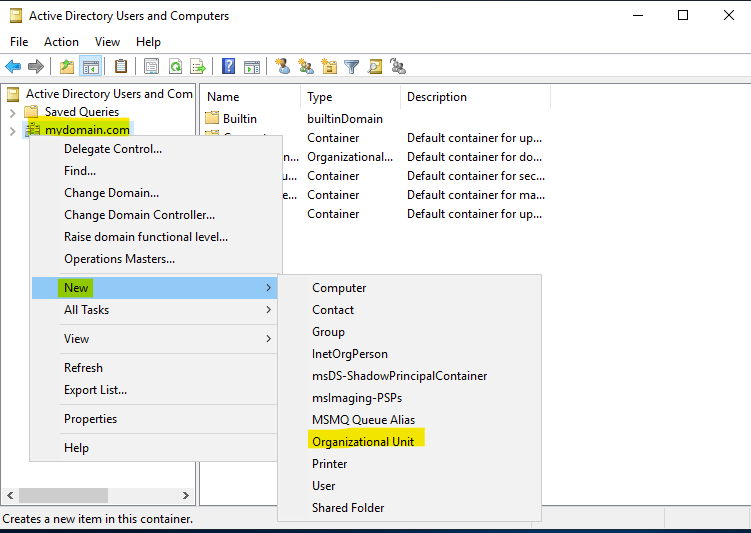The height and width of the screenshot is (533, 751).
Task: Click the create new user toolbar icon
Action: [283, 67]
